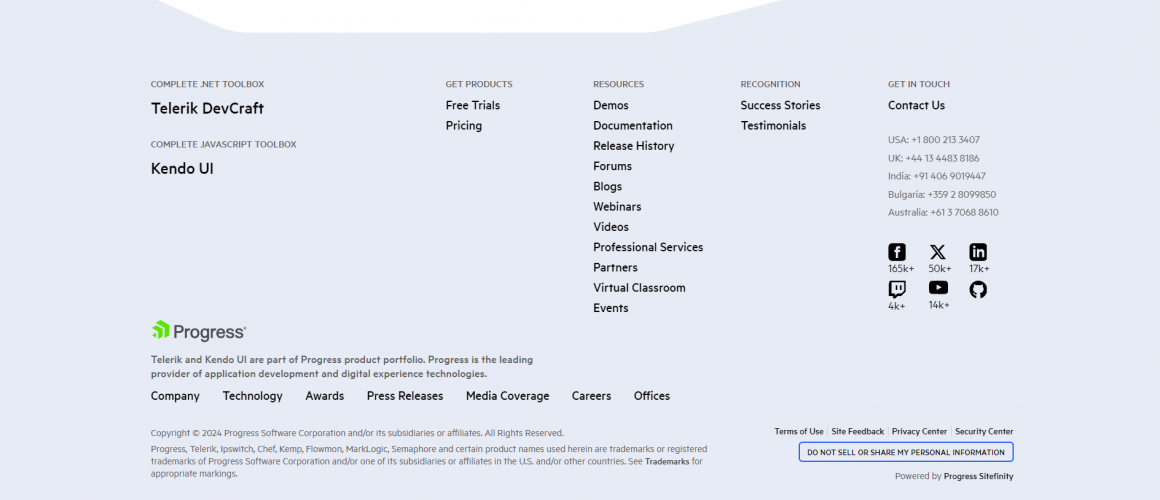
Task: Click the Progress logo
Action: pos(198,331)
